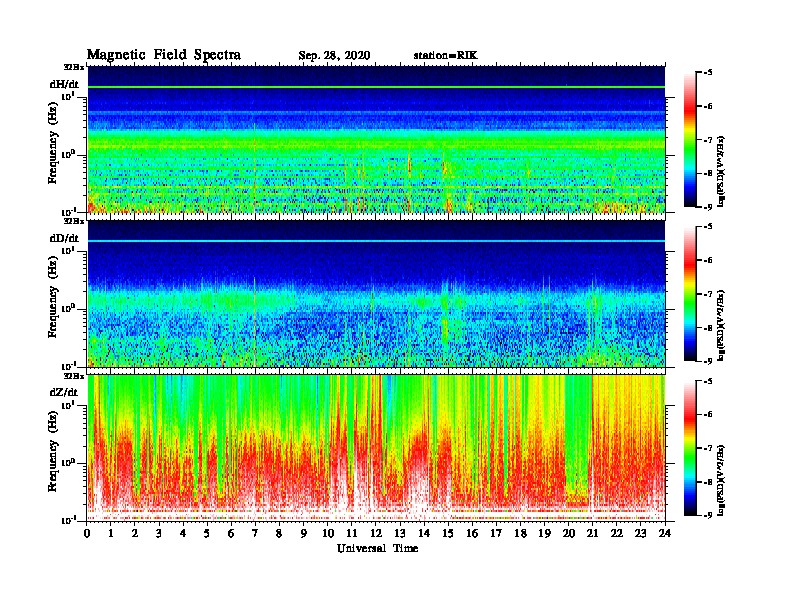Click hour tick label 9 on time axis

point(304,533)
